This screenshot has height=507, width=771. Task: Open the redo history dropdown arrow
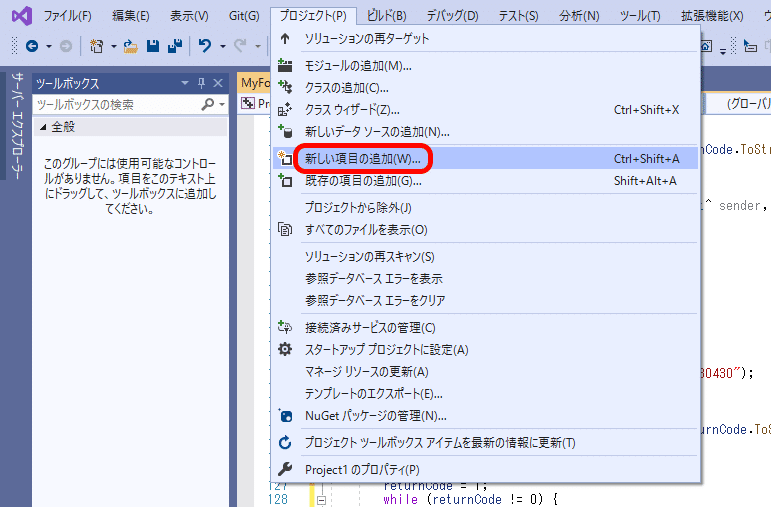point(257,46)
